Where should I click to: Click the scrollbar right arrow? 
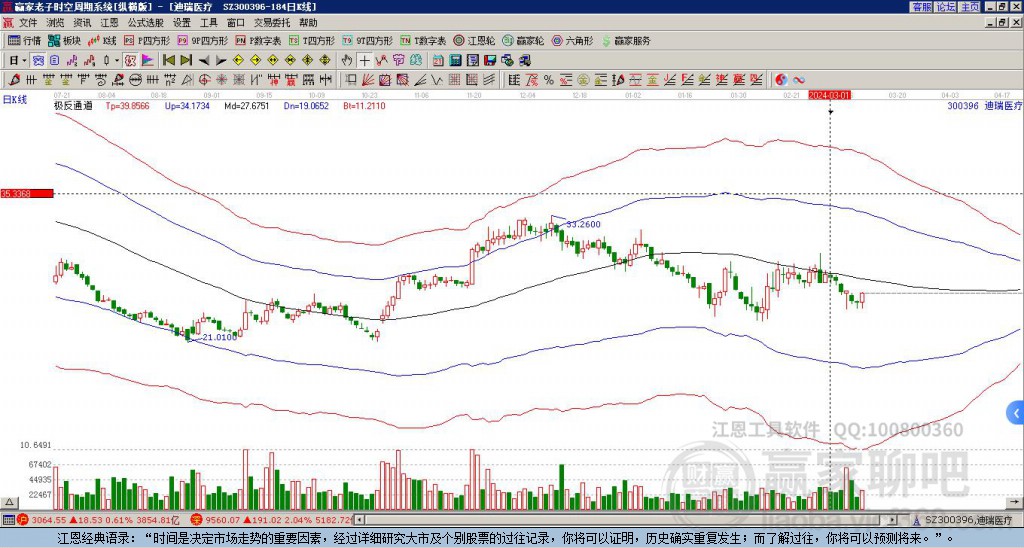(x=894, y=520)
